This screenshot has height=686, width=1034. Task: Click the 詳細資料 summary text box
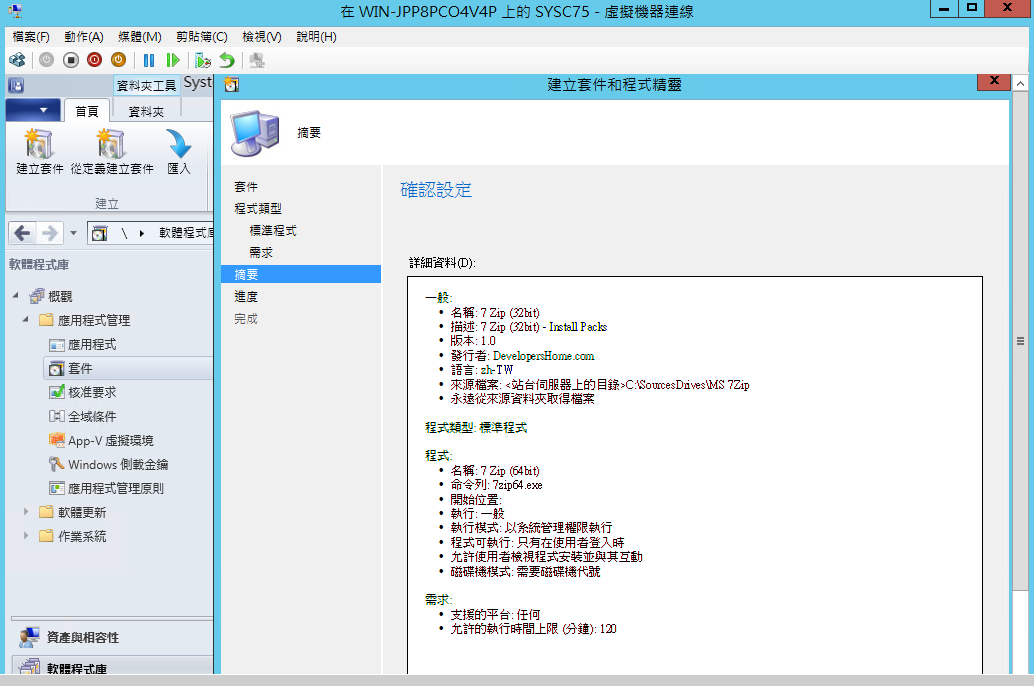tap(694, 475)
